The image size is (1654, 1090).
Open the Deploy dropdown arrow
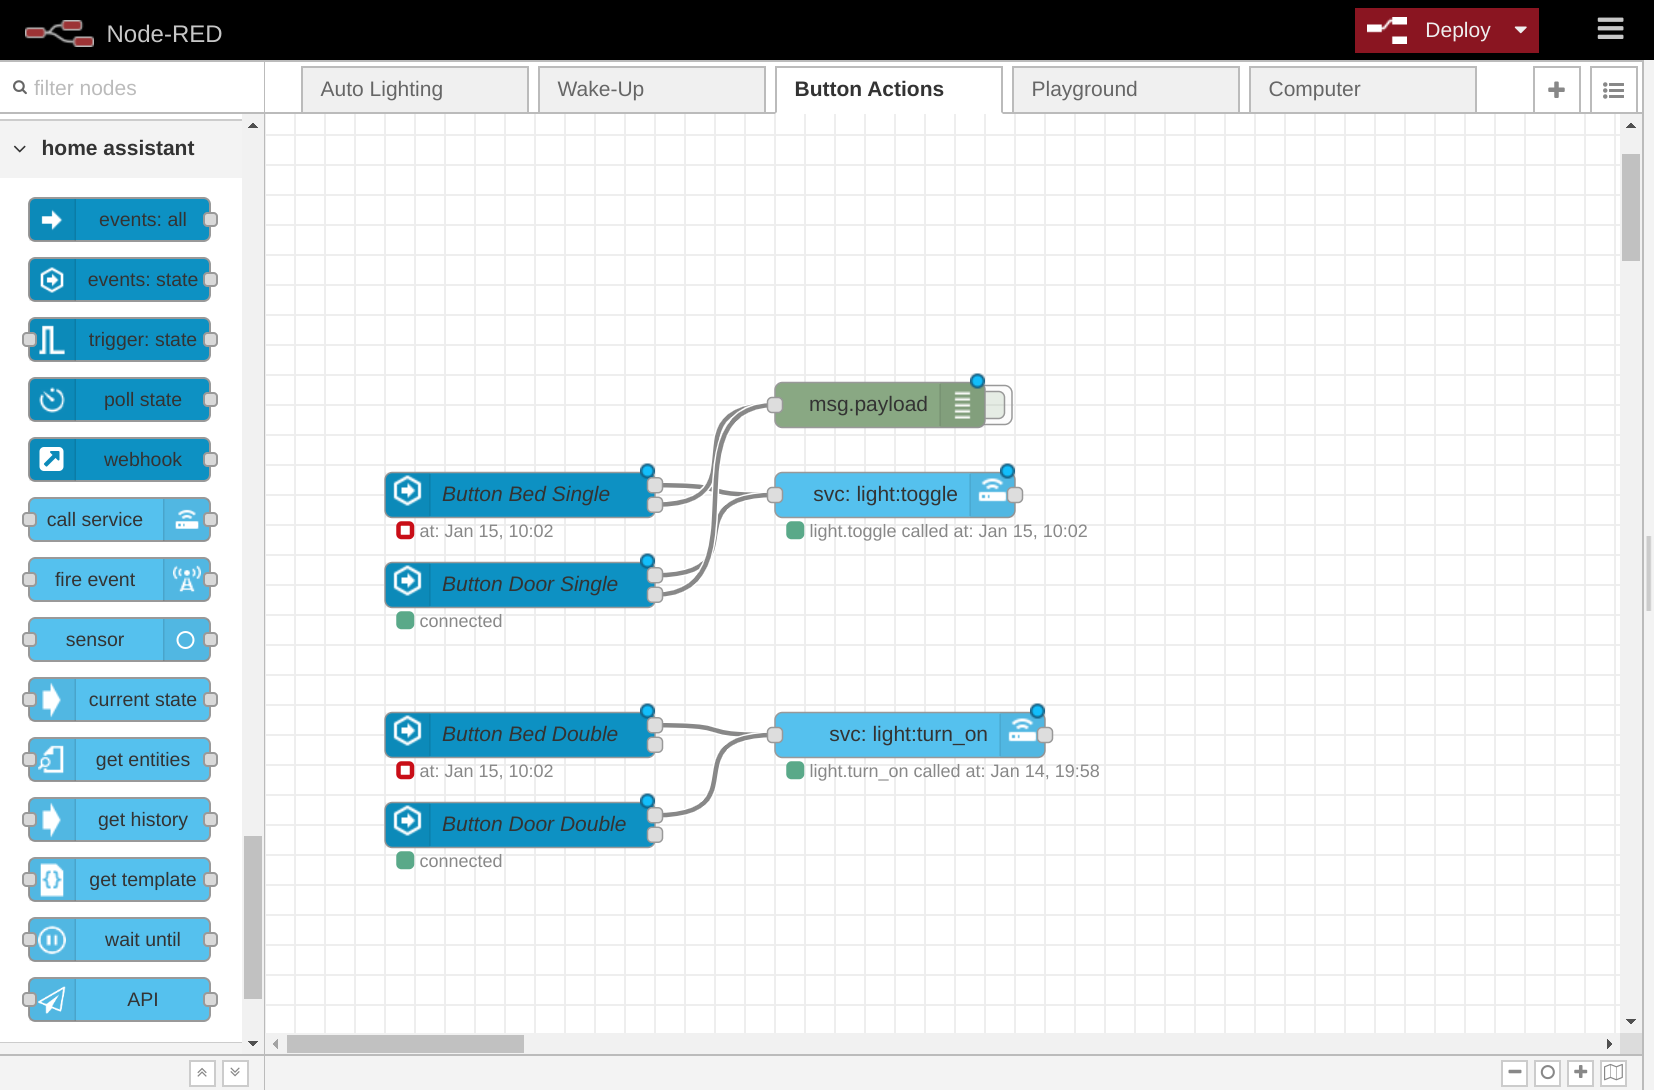tap(1521, 30)
